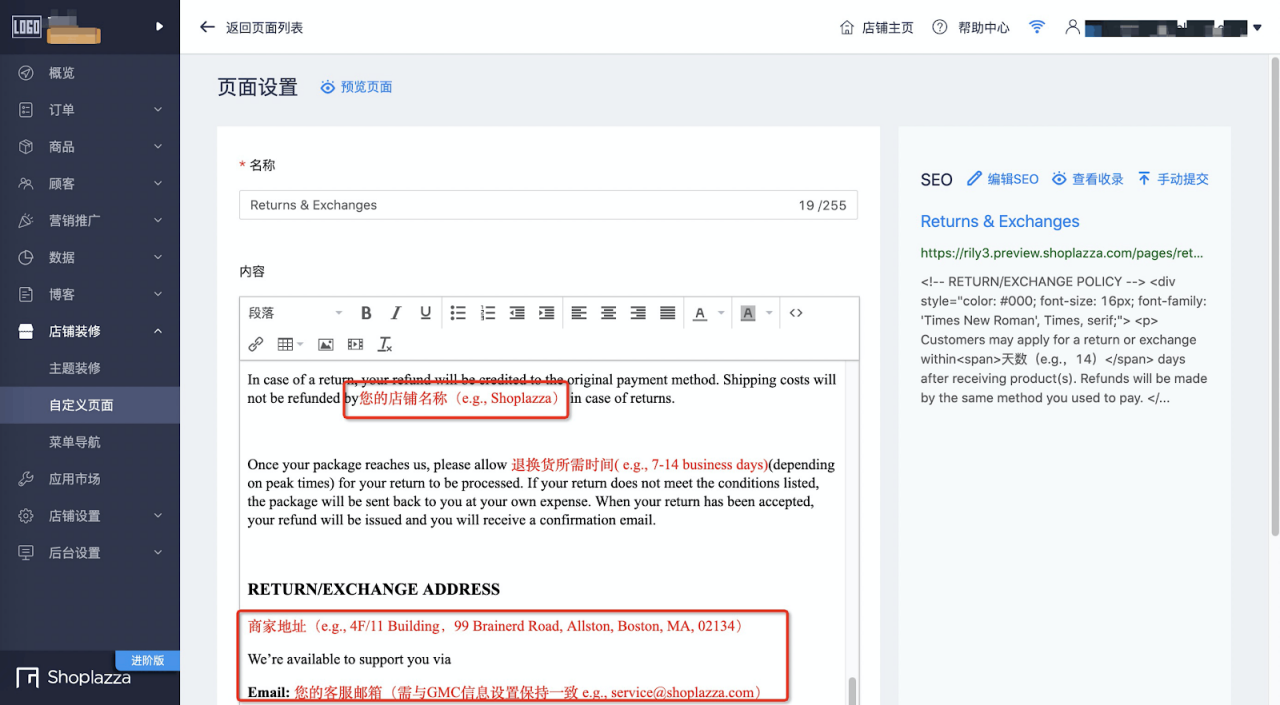Click the store LOGO image
The width and height of the screenshot is (1280, 705).
click(x=26, y=27)
